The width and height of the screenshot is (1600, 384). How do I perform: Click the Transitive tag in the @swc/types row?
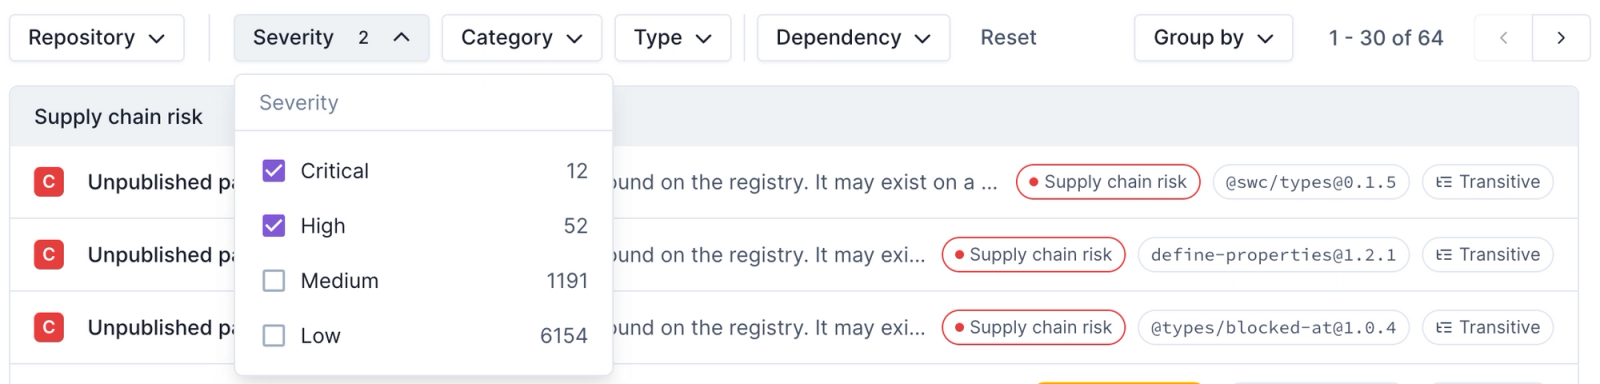click(1488, 182)
